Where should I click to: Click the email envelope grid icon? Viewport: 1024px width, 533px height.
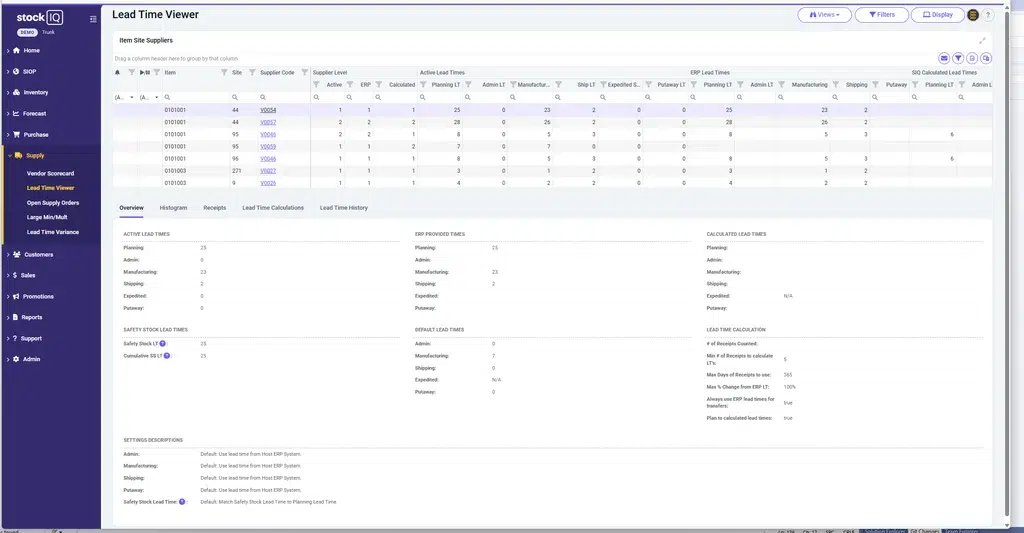[944, 58]
